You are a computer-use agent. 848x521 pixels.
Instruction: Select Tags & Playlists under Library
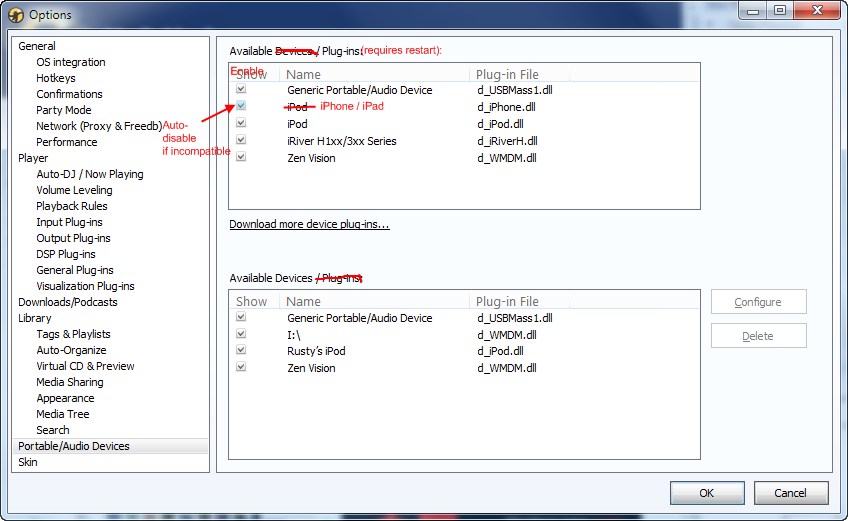point(73,334)
